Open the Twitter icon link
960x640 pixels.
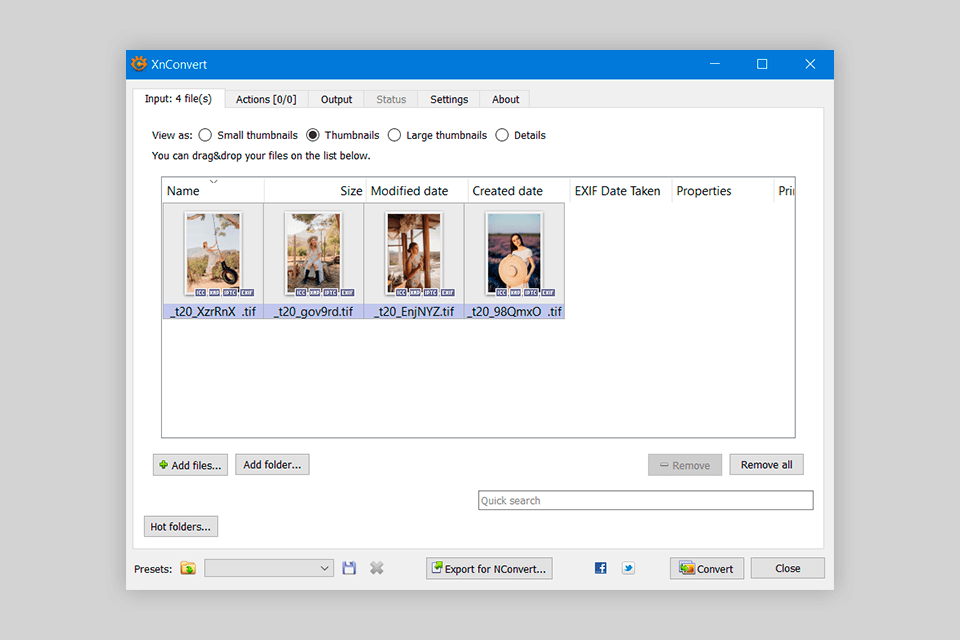[628, 568]
